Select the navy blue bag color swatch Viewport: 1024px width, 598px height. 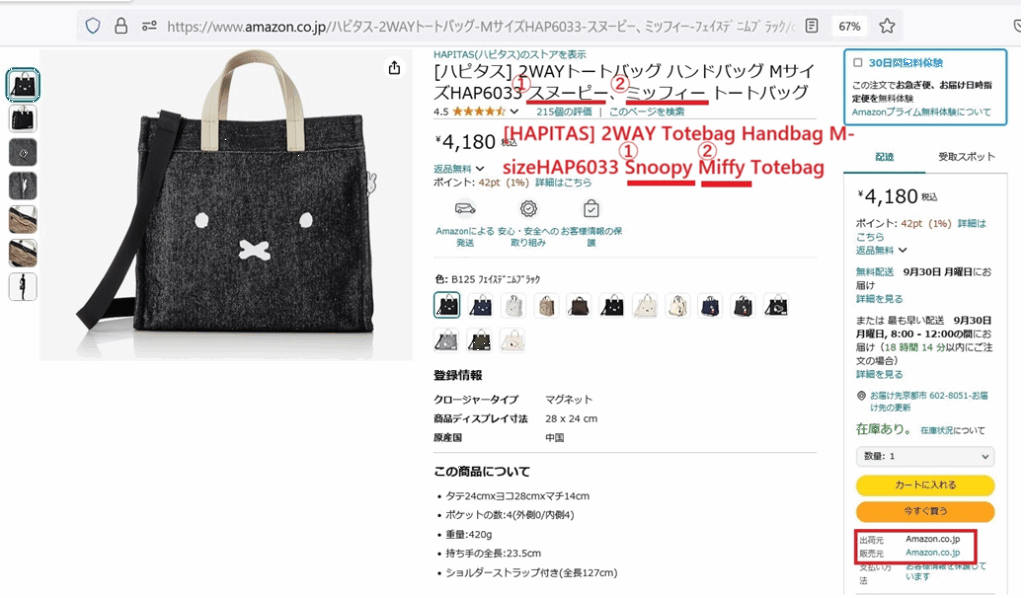point(481,306)
